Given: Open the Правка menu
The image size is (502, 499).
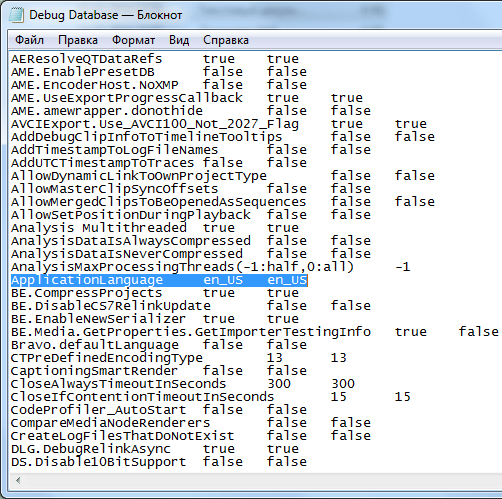Looking at the screenshot, I should 78,40.
